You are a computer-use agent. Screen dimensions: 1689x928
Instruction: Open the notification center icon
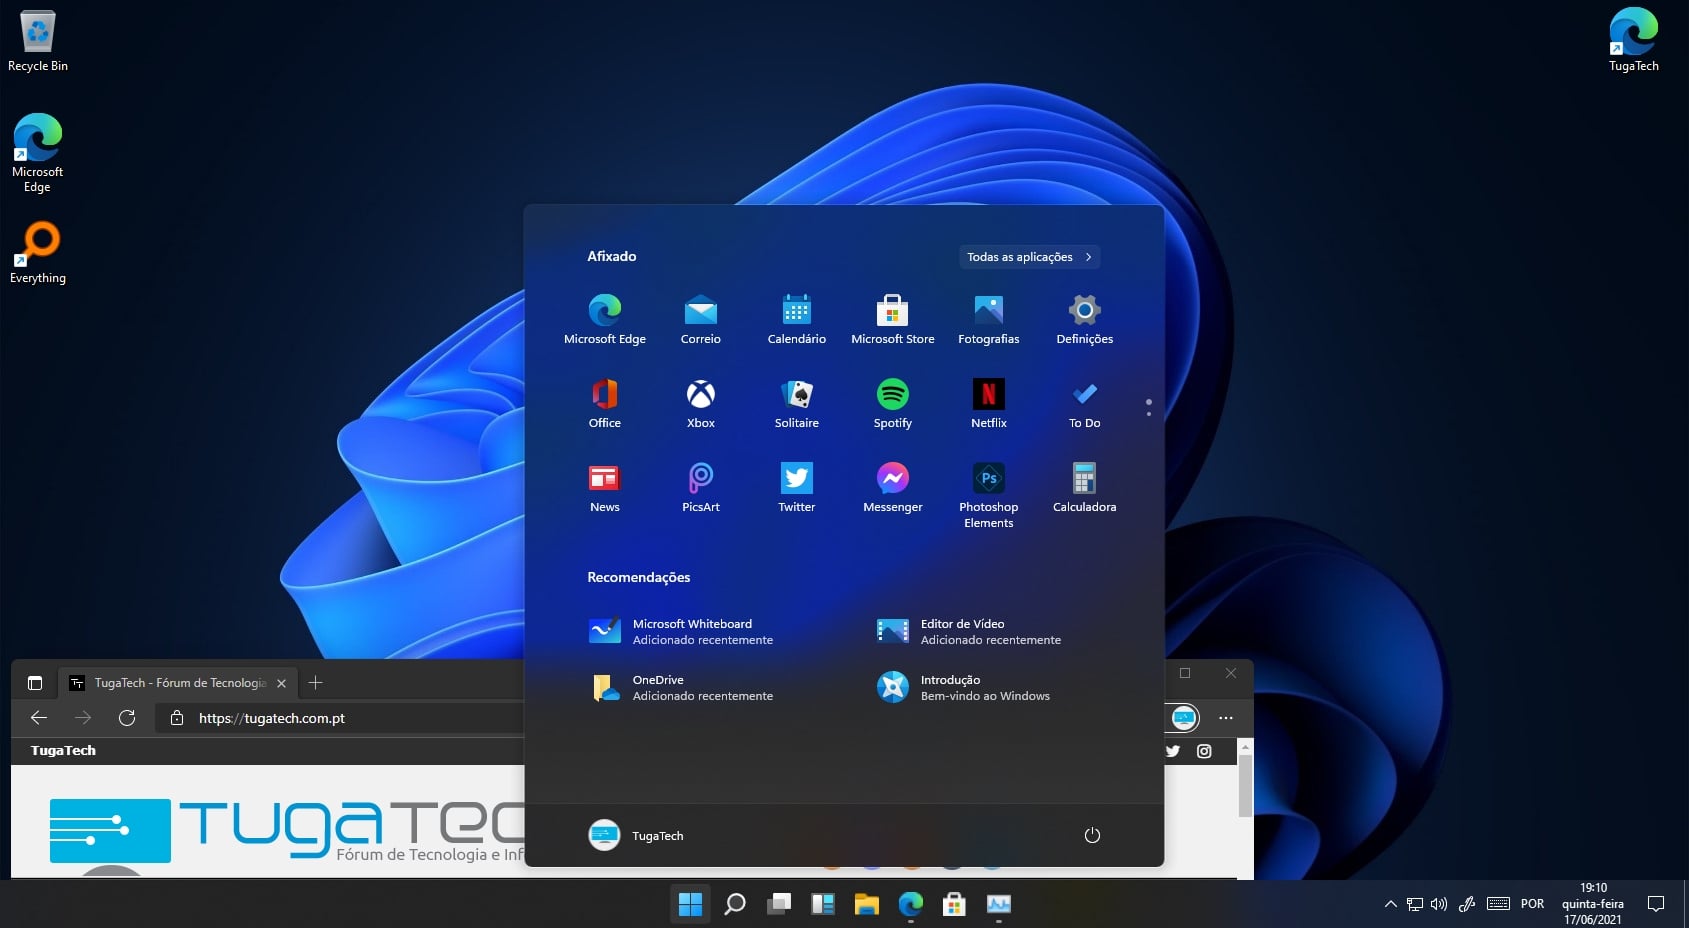tap(1656, 904)
